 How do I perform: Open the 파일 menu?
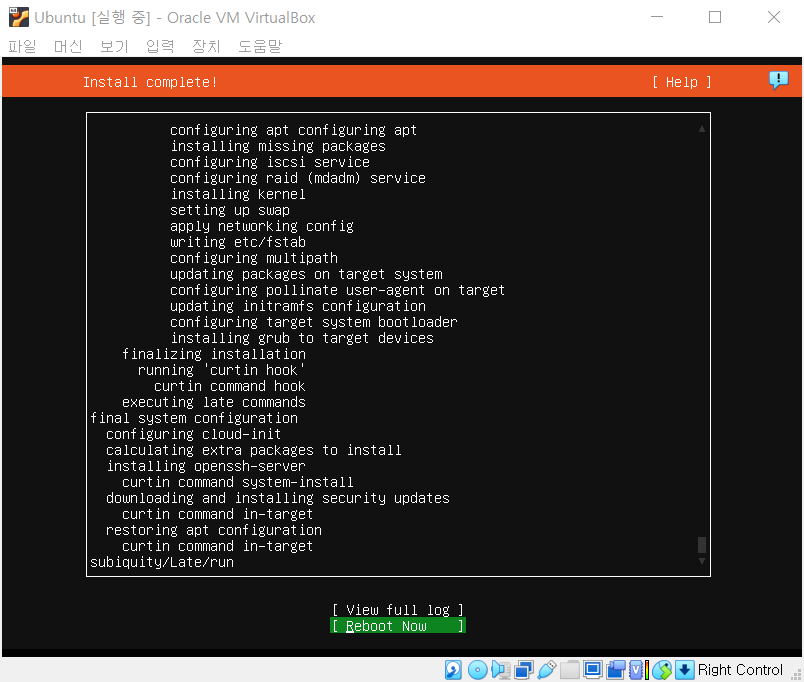pyautogui.click(x=22, y=46)
